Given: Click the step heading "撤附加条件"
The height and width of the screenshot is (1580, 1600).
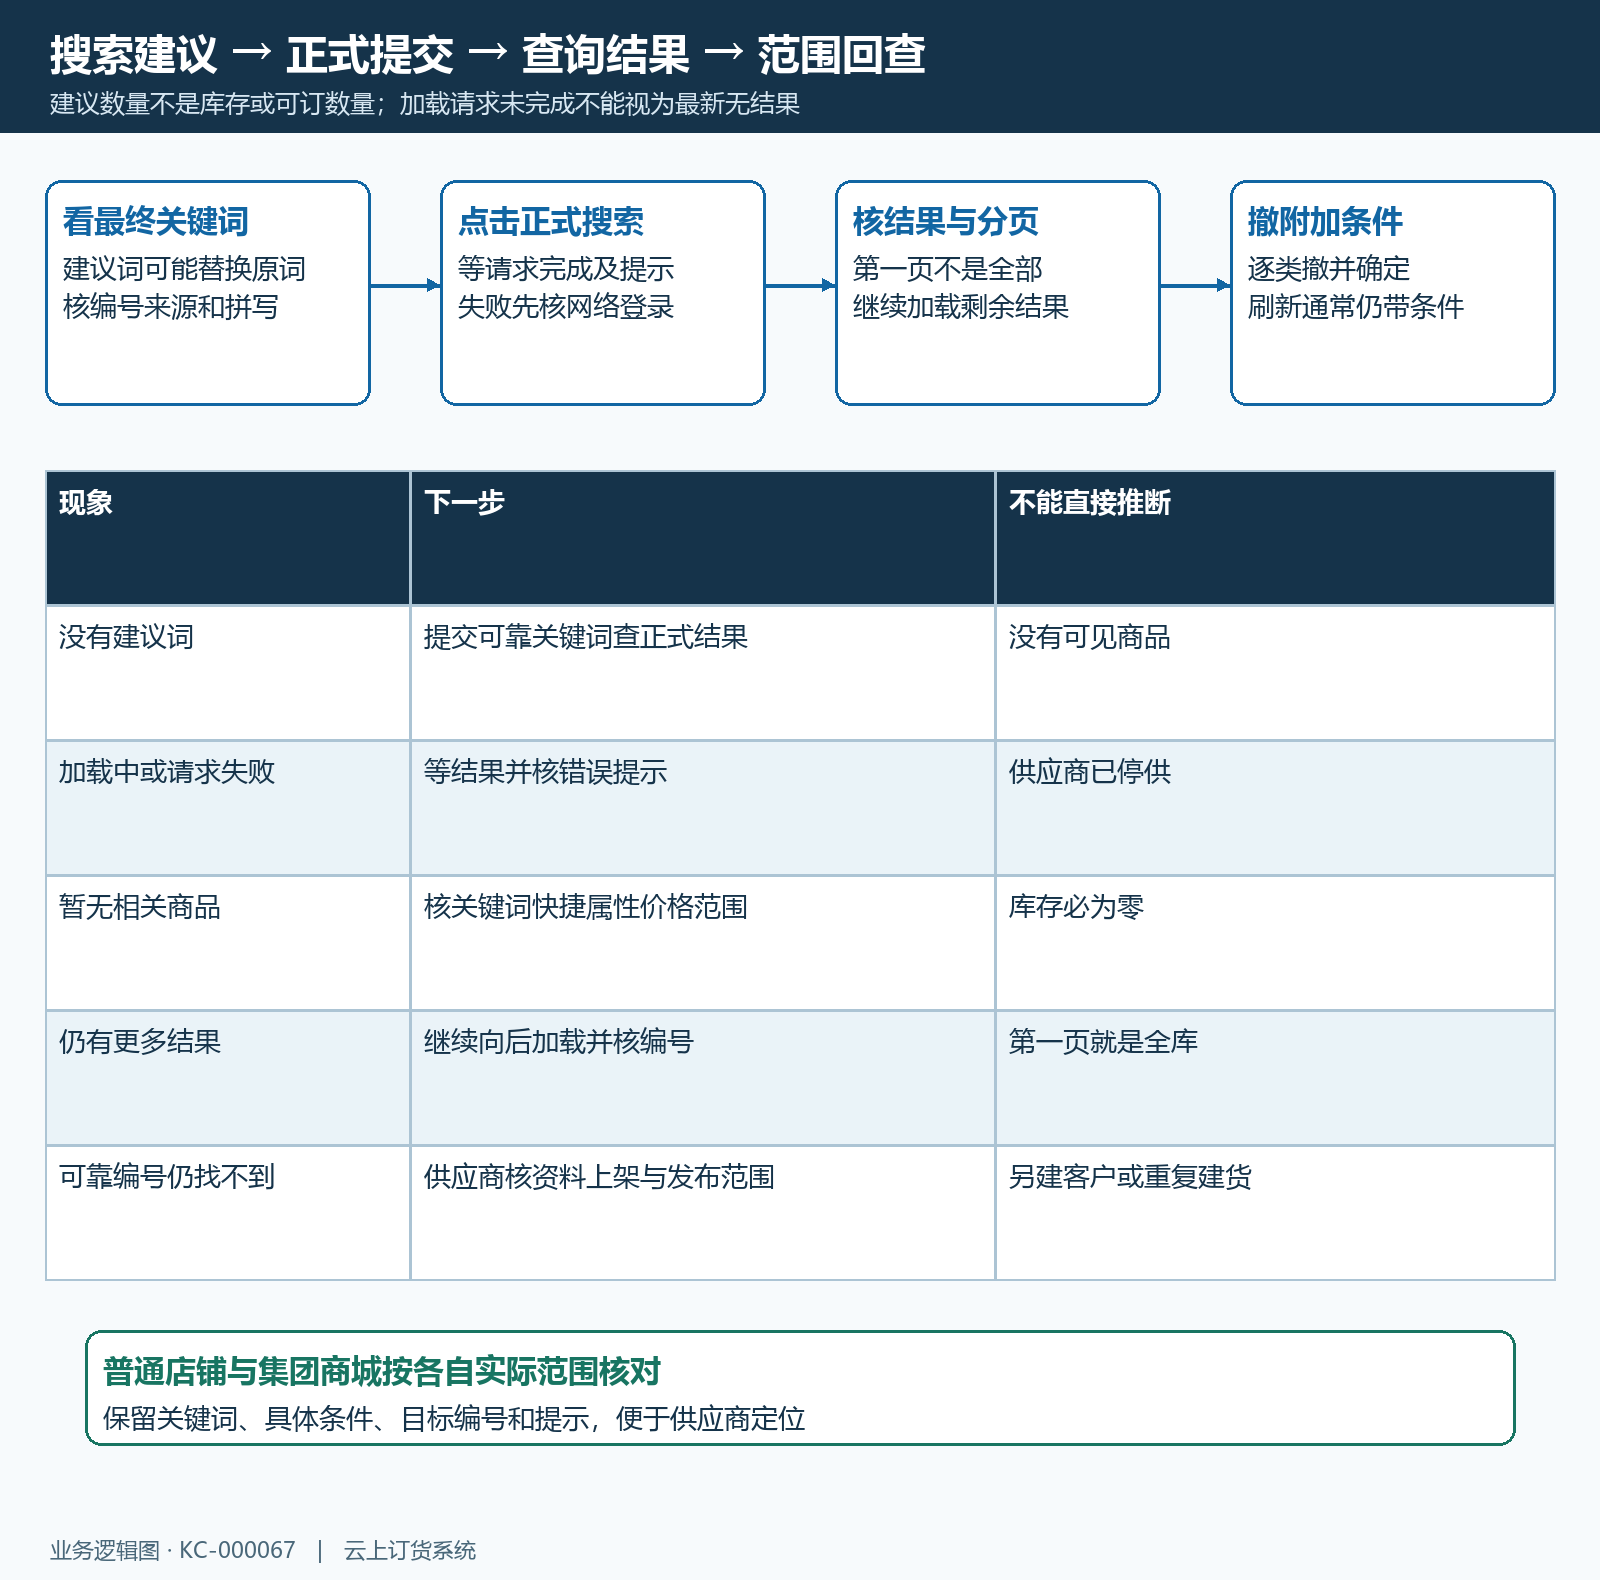Looking at the screenshot, I should (1324, 221).
